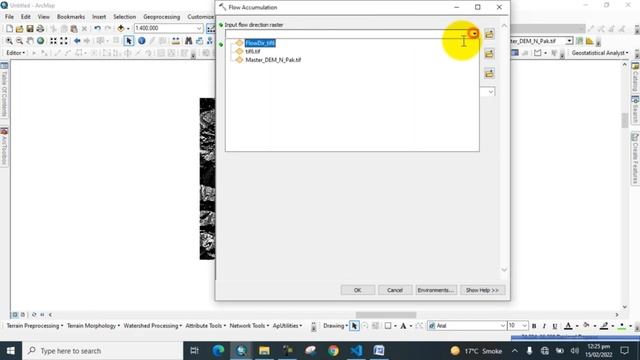Undo the last action in ArcMap toolbar
Viewport: 640px width, 360px height.
97,29
